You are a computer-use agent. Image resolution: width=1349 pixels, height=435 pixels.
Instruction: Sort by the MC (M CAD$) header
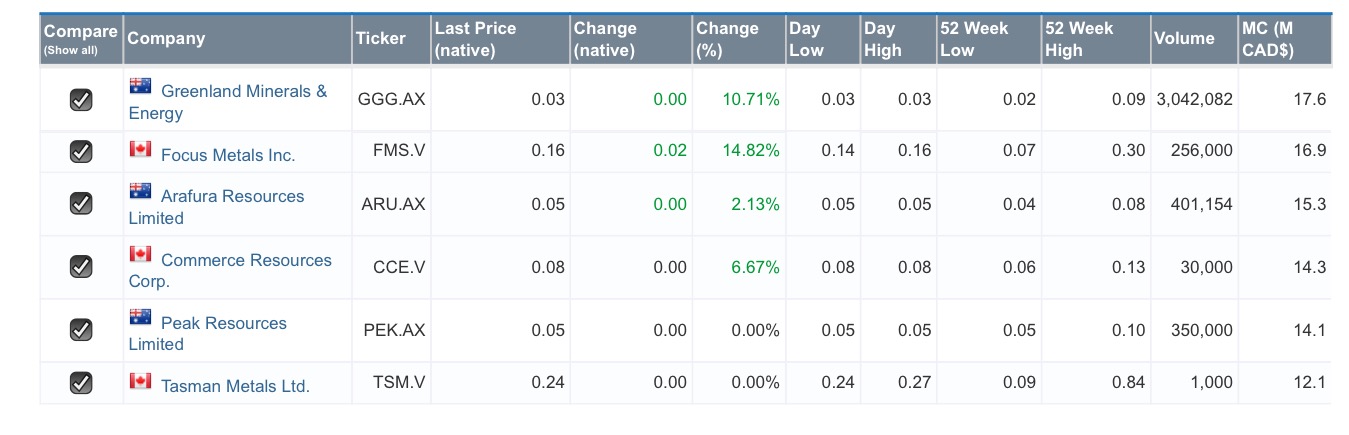point(1267,39)
